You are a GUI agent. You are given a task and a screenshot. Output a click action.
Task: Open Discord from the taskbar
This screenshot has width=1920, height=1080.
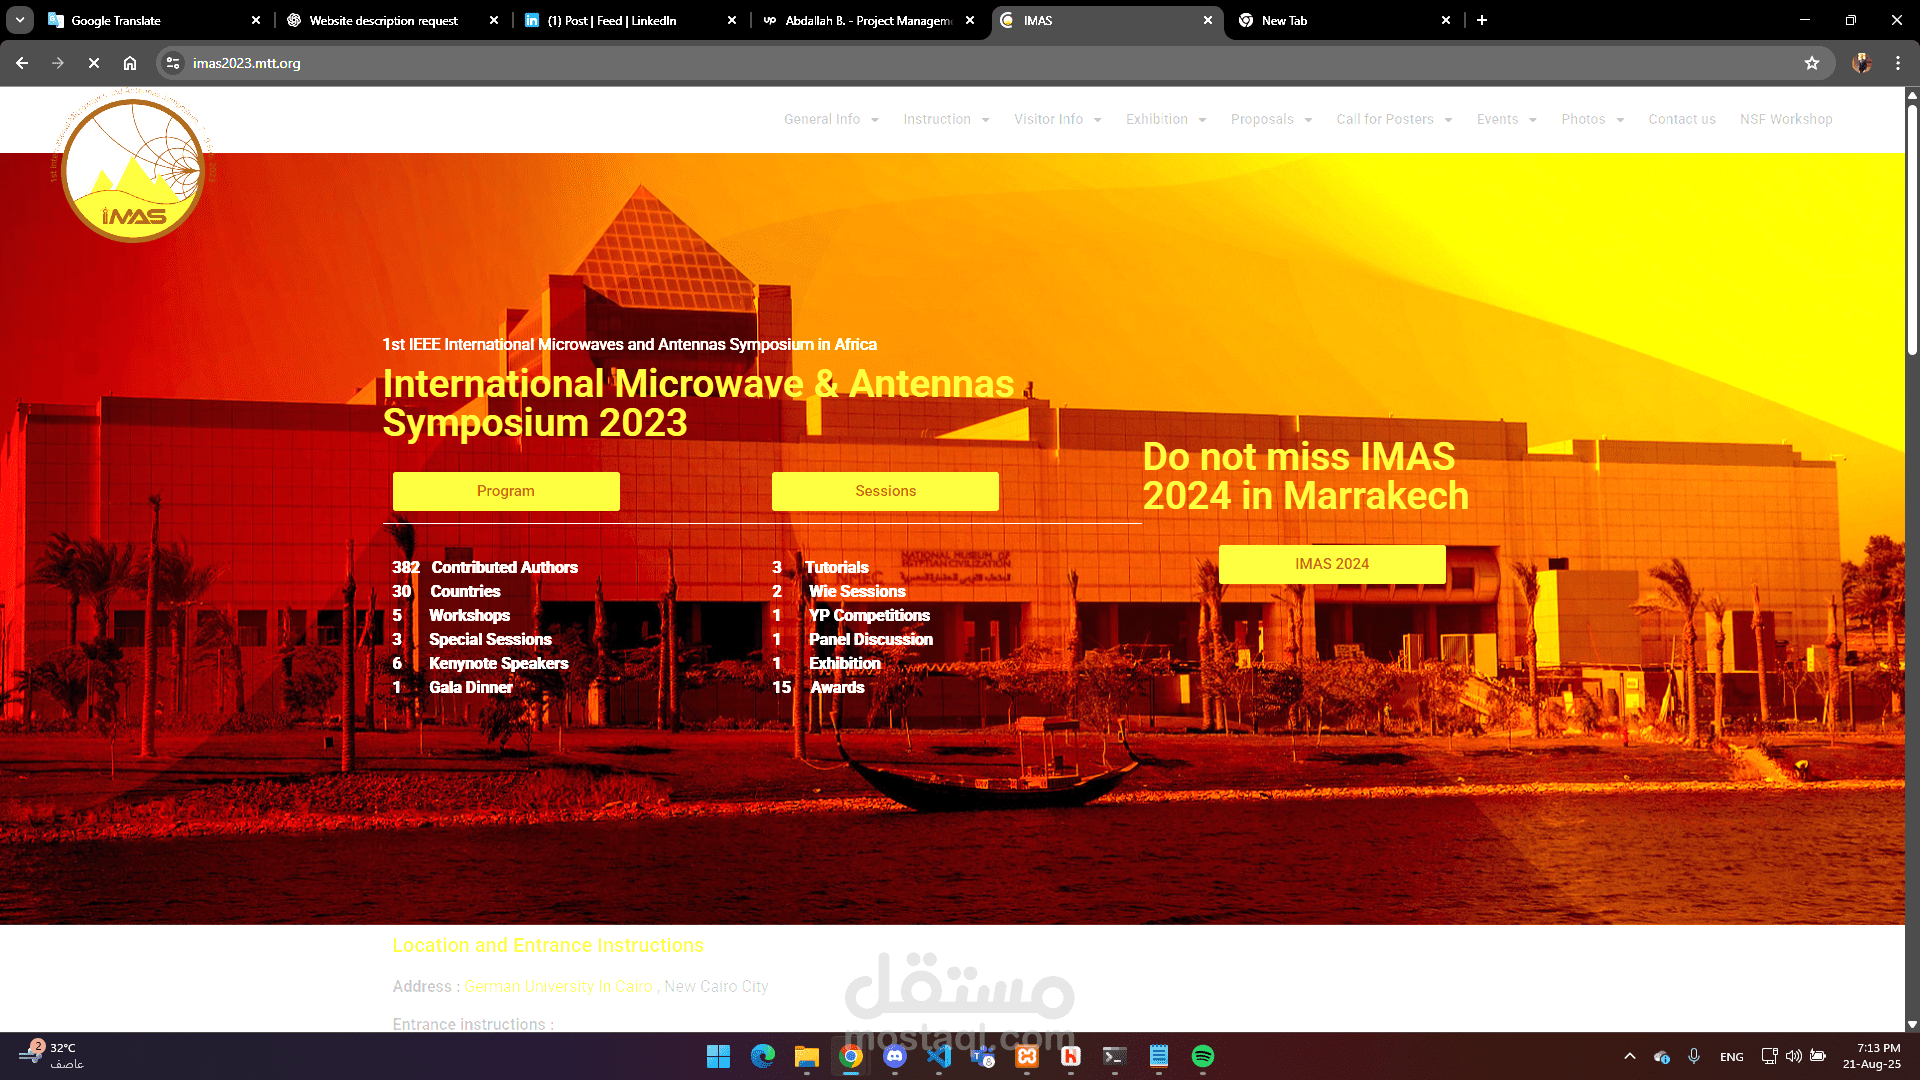[x=895, y=1056]
